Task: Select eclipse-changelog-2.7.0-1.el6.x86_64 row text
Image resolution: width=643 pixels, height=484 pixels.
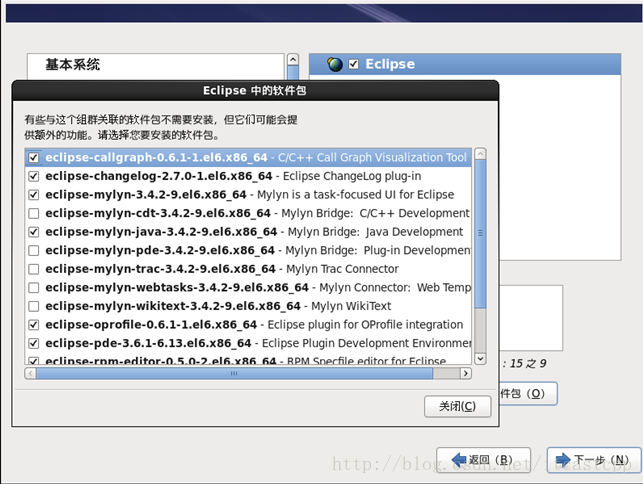Action: (159, 176)
